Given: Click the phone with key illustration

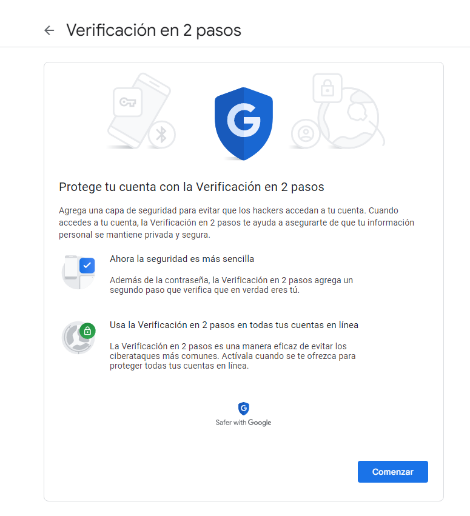Looking at the screenshot, I should 139,110.
